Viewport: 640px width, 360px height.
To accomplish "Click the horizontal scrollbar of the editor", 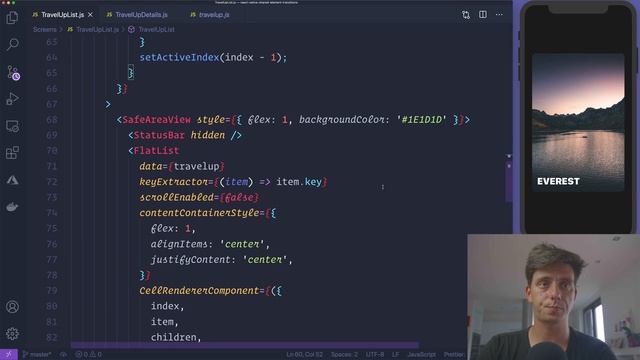I will coord(245,345).
